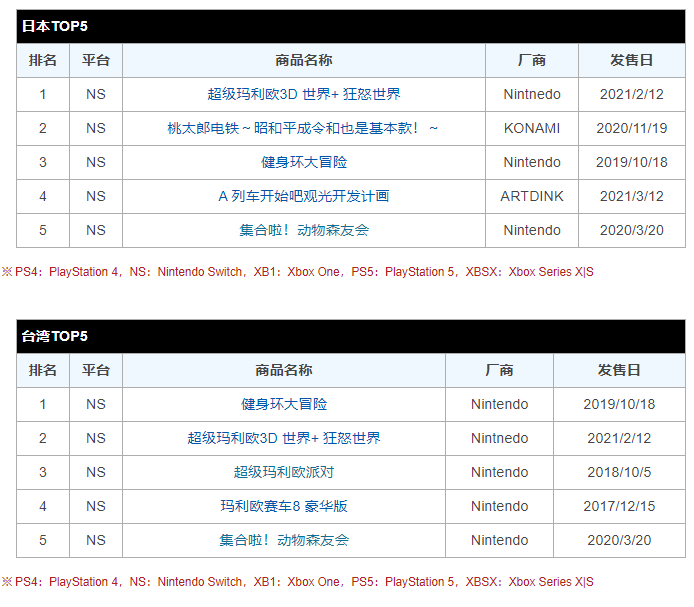This screenshot has width=694, height=607.
Task: Click the platform legend below 台湾TOP5 table
Action: click(x=297, y=582)
